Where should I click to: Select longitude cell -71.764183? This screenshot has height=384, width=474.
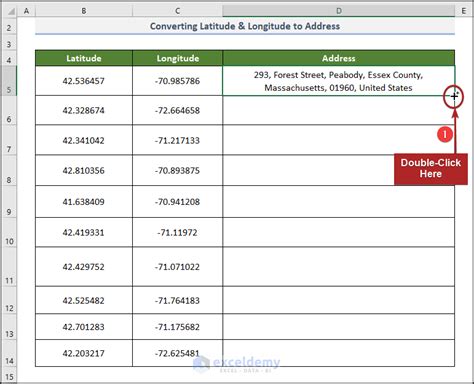pyautogui.click(x=177, y=300)
